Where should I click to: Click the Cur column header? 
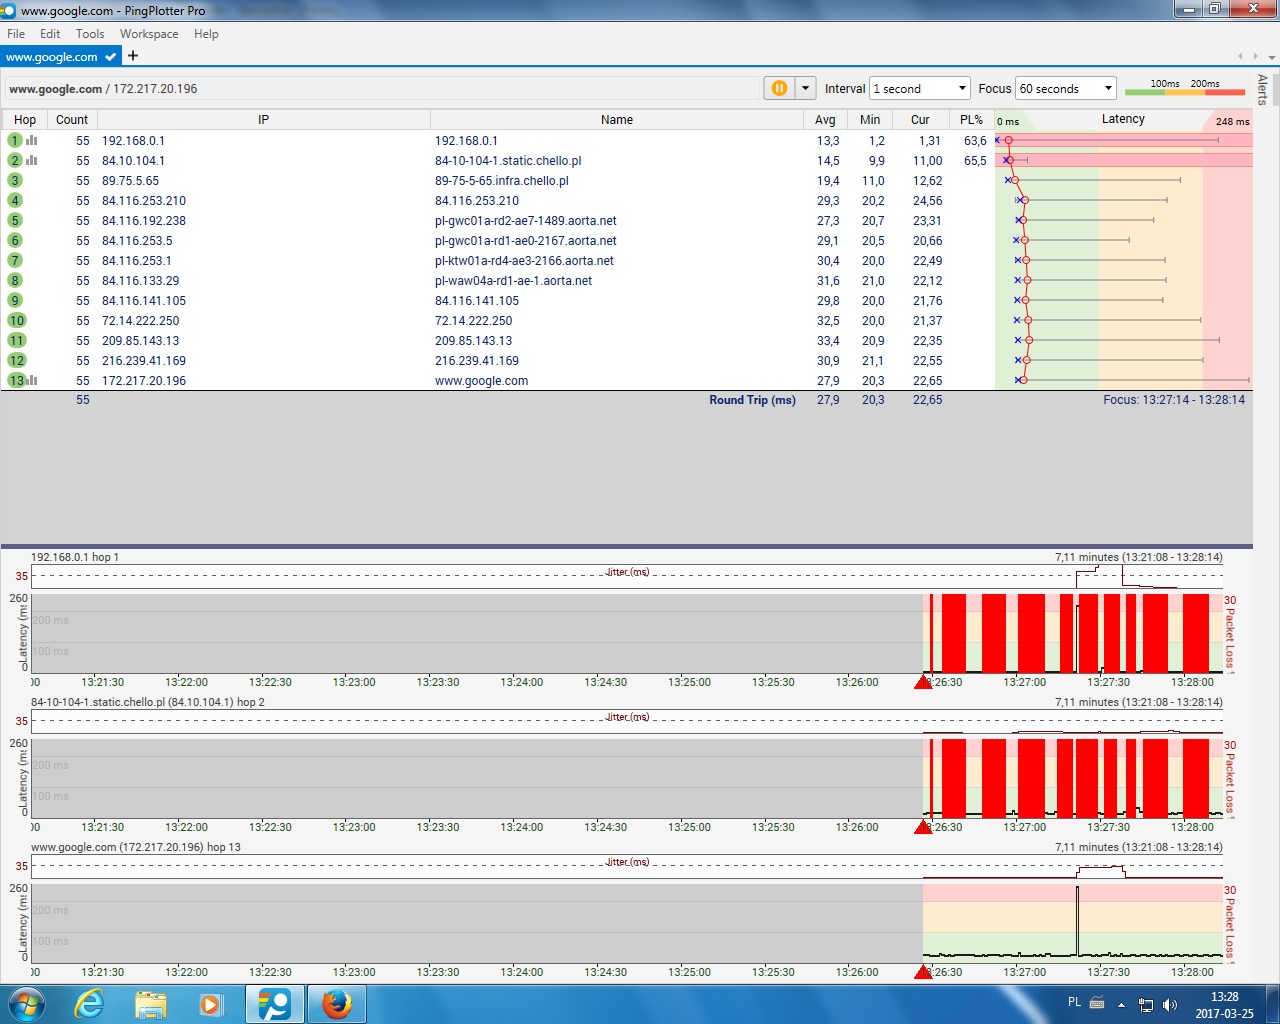point(920,119)
